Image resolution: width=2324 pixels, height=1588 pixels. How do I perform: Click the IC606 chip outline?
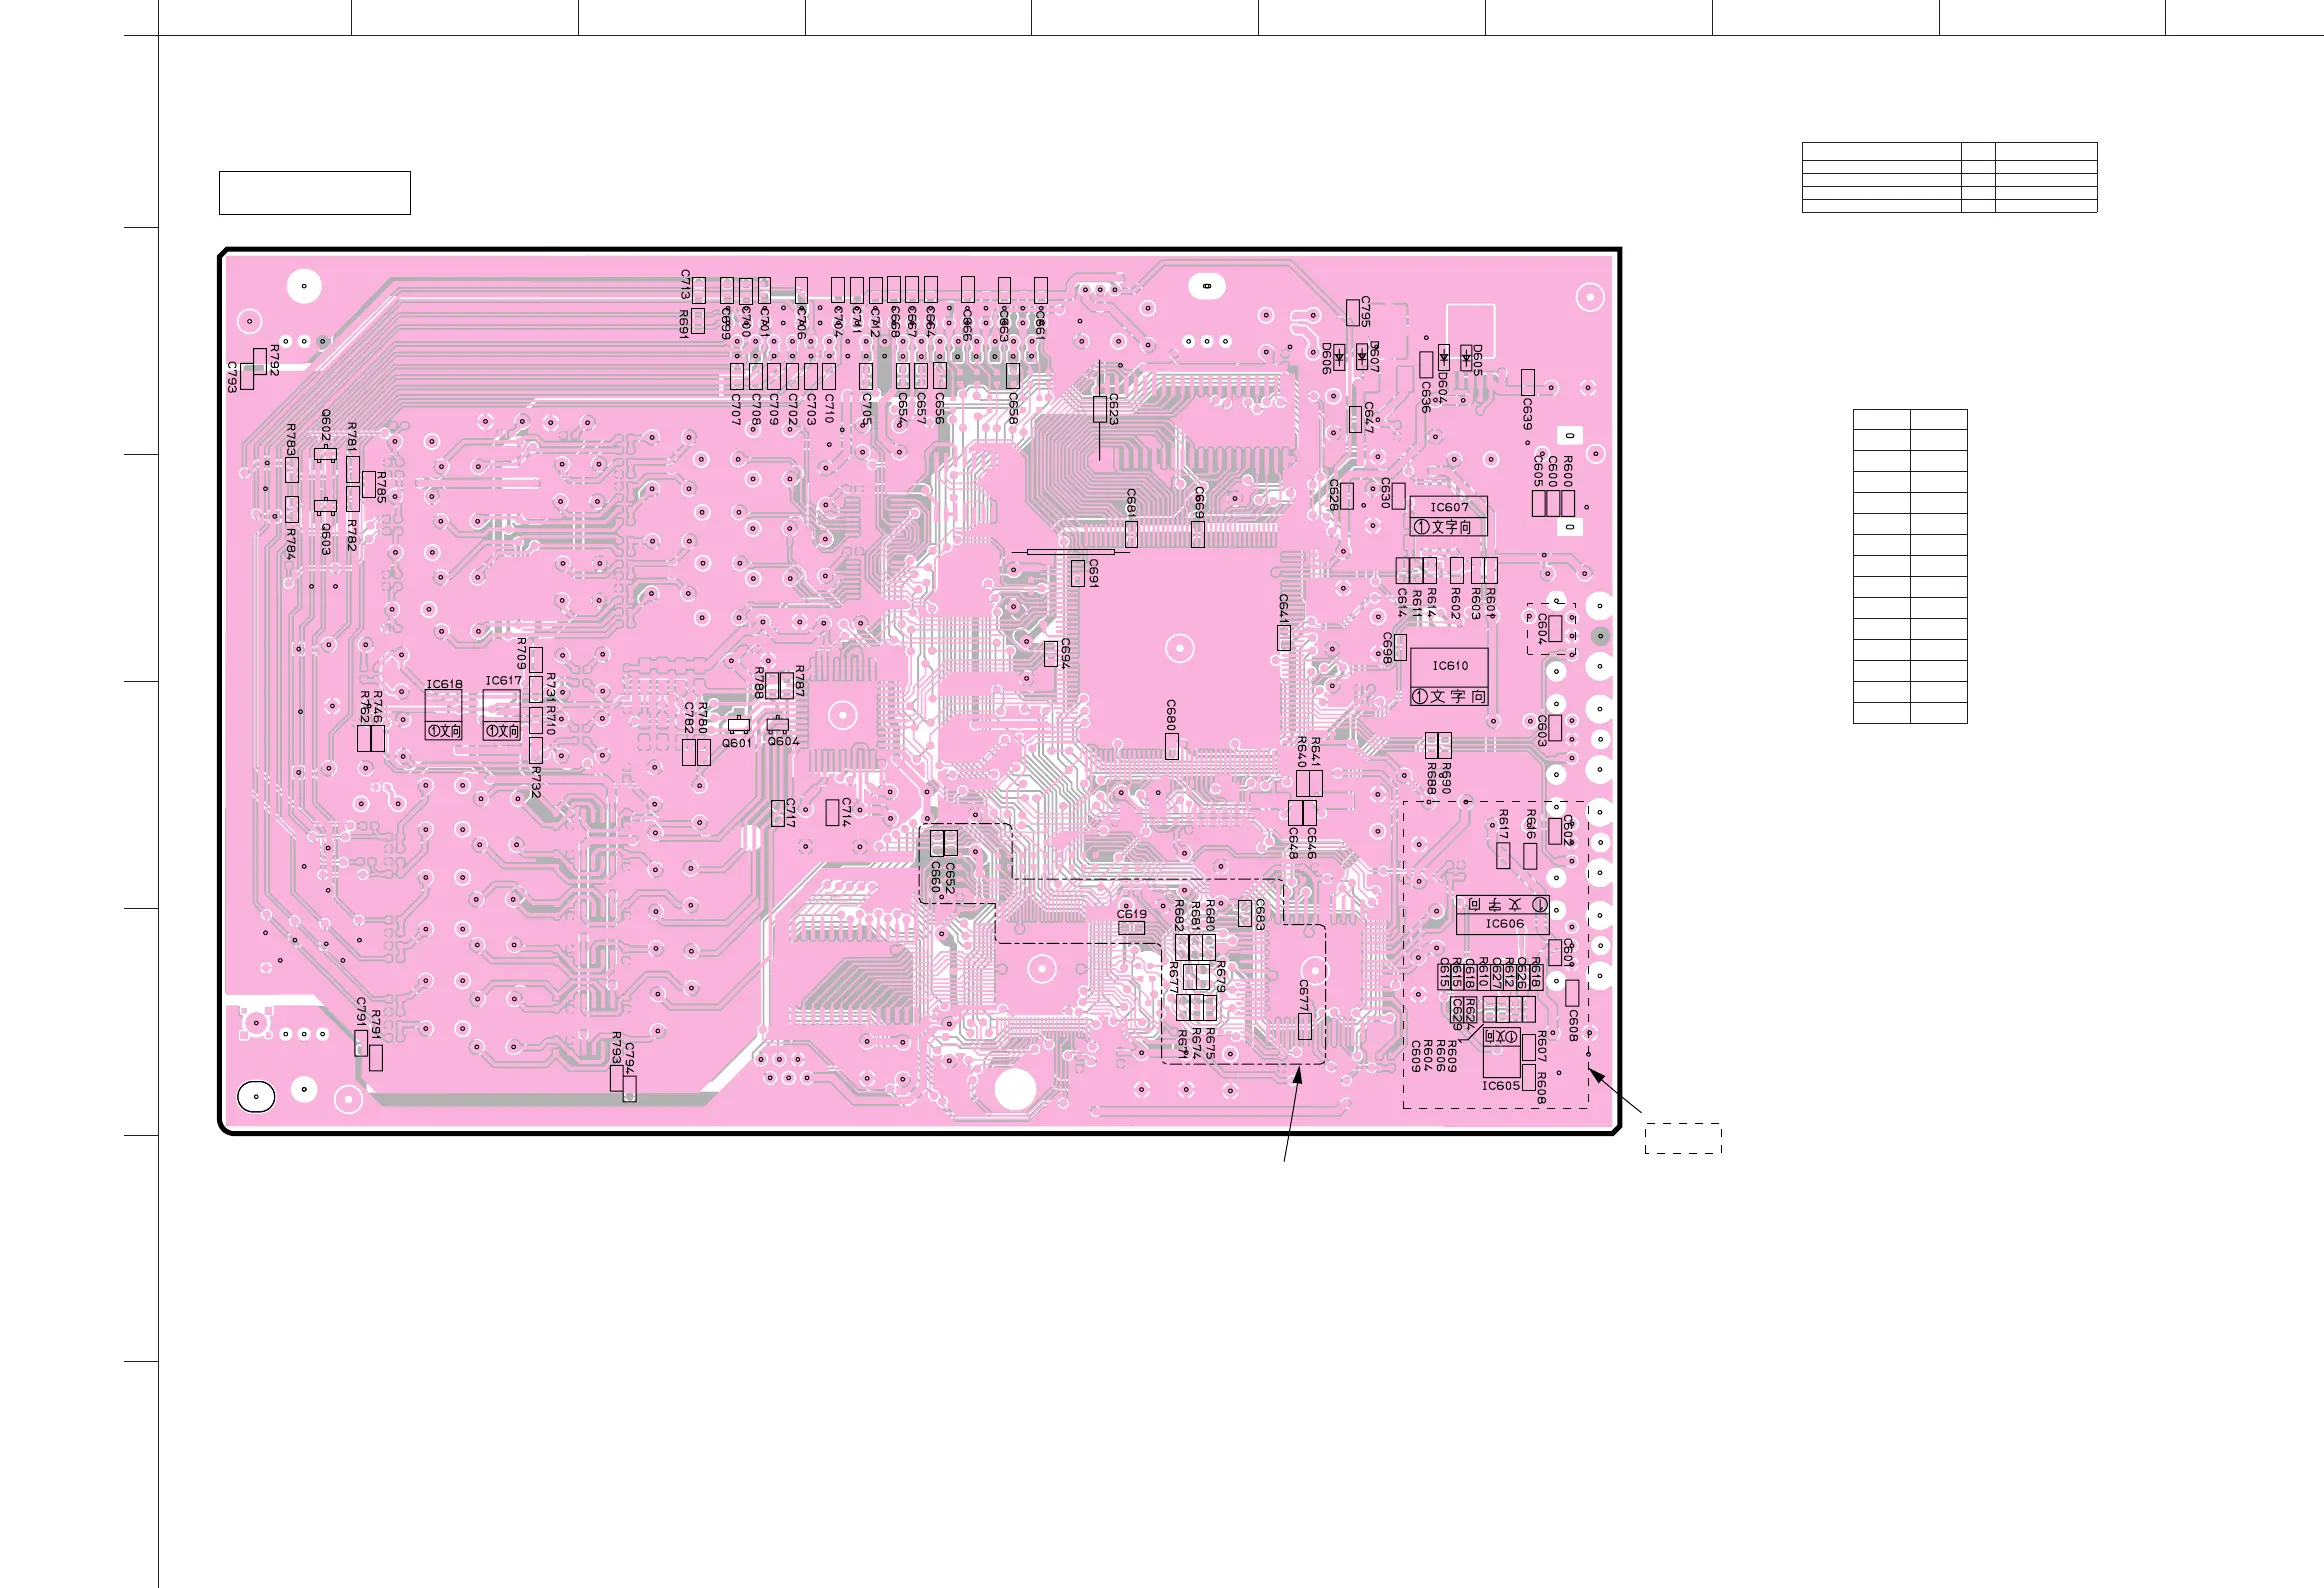point(1502,914)
